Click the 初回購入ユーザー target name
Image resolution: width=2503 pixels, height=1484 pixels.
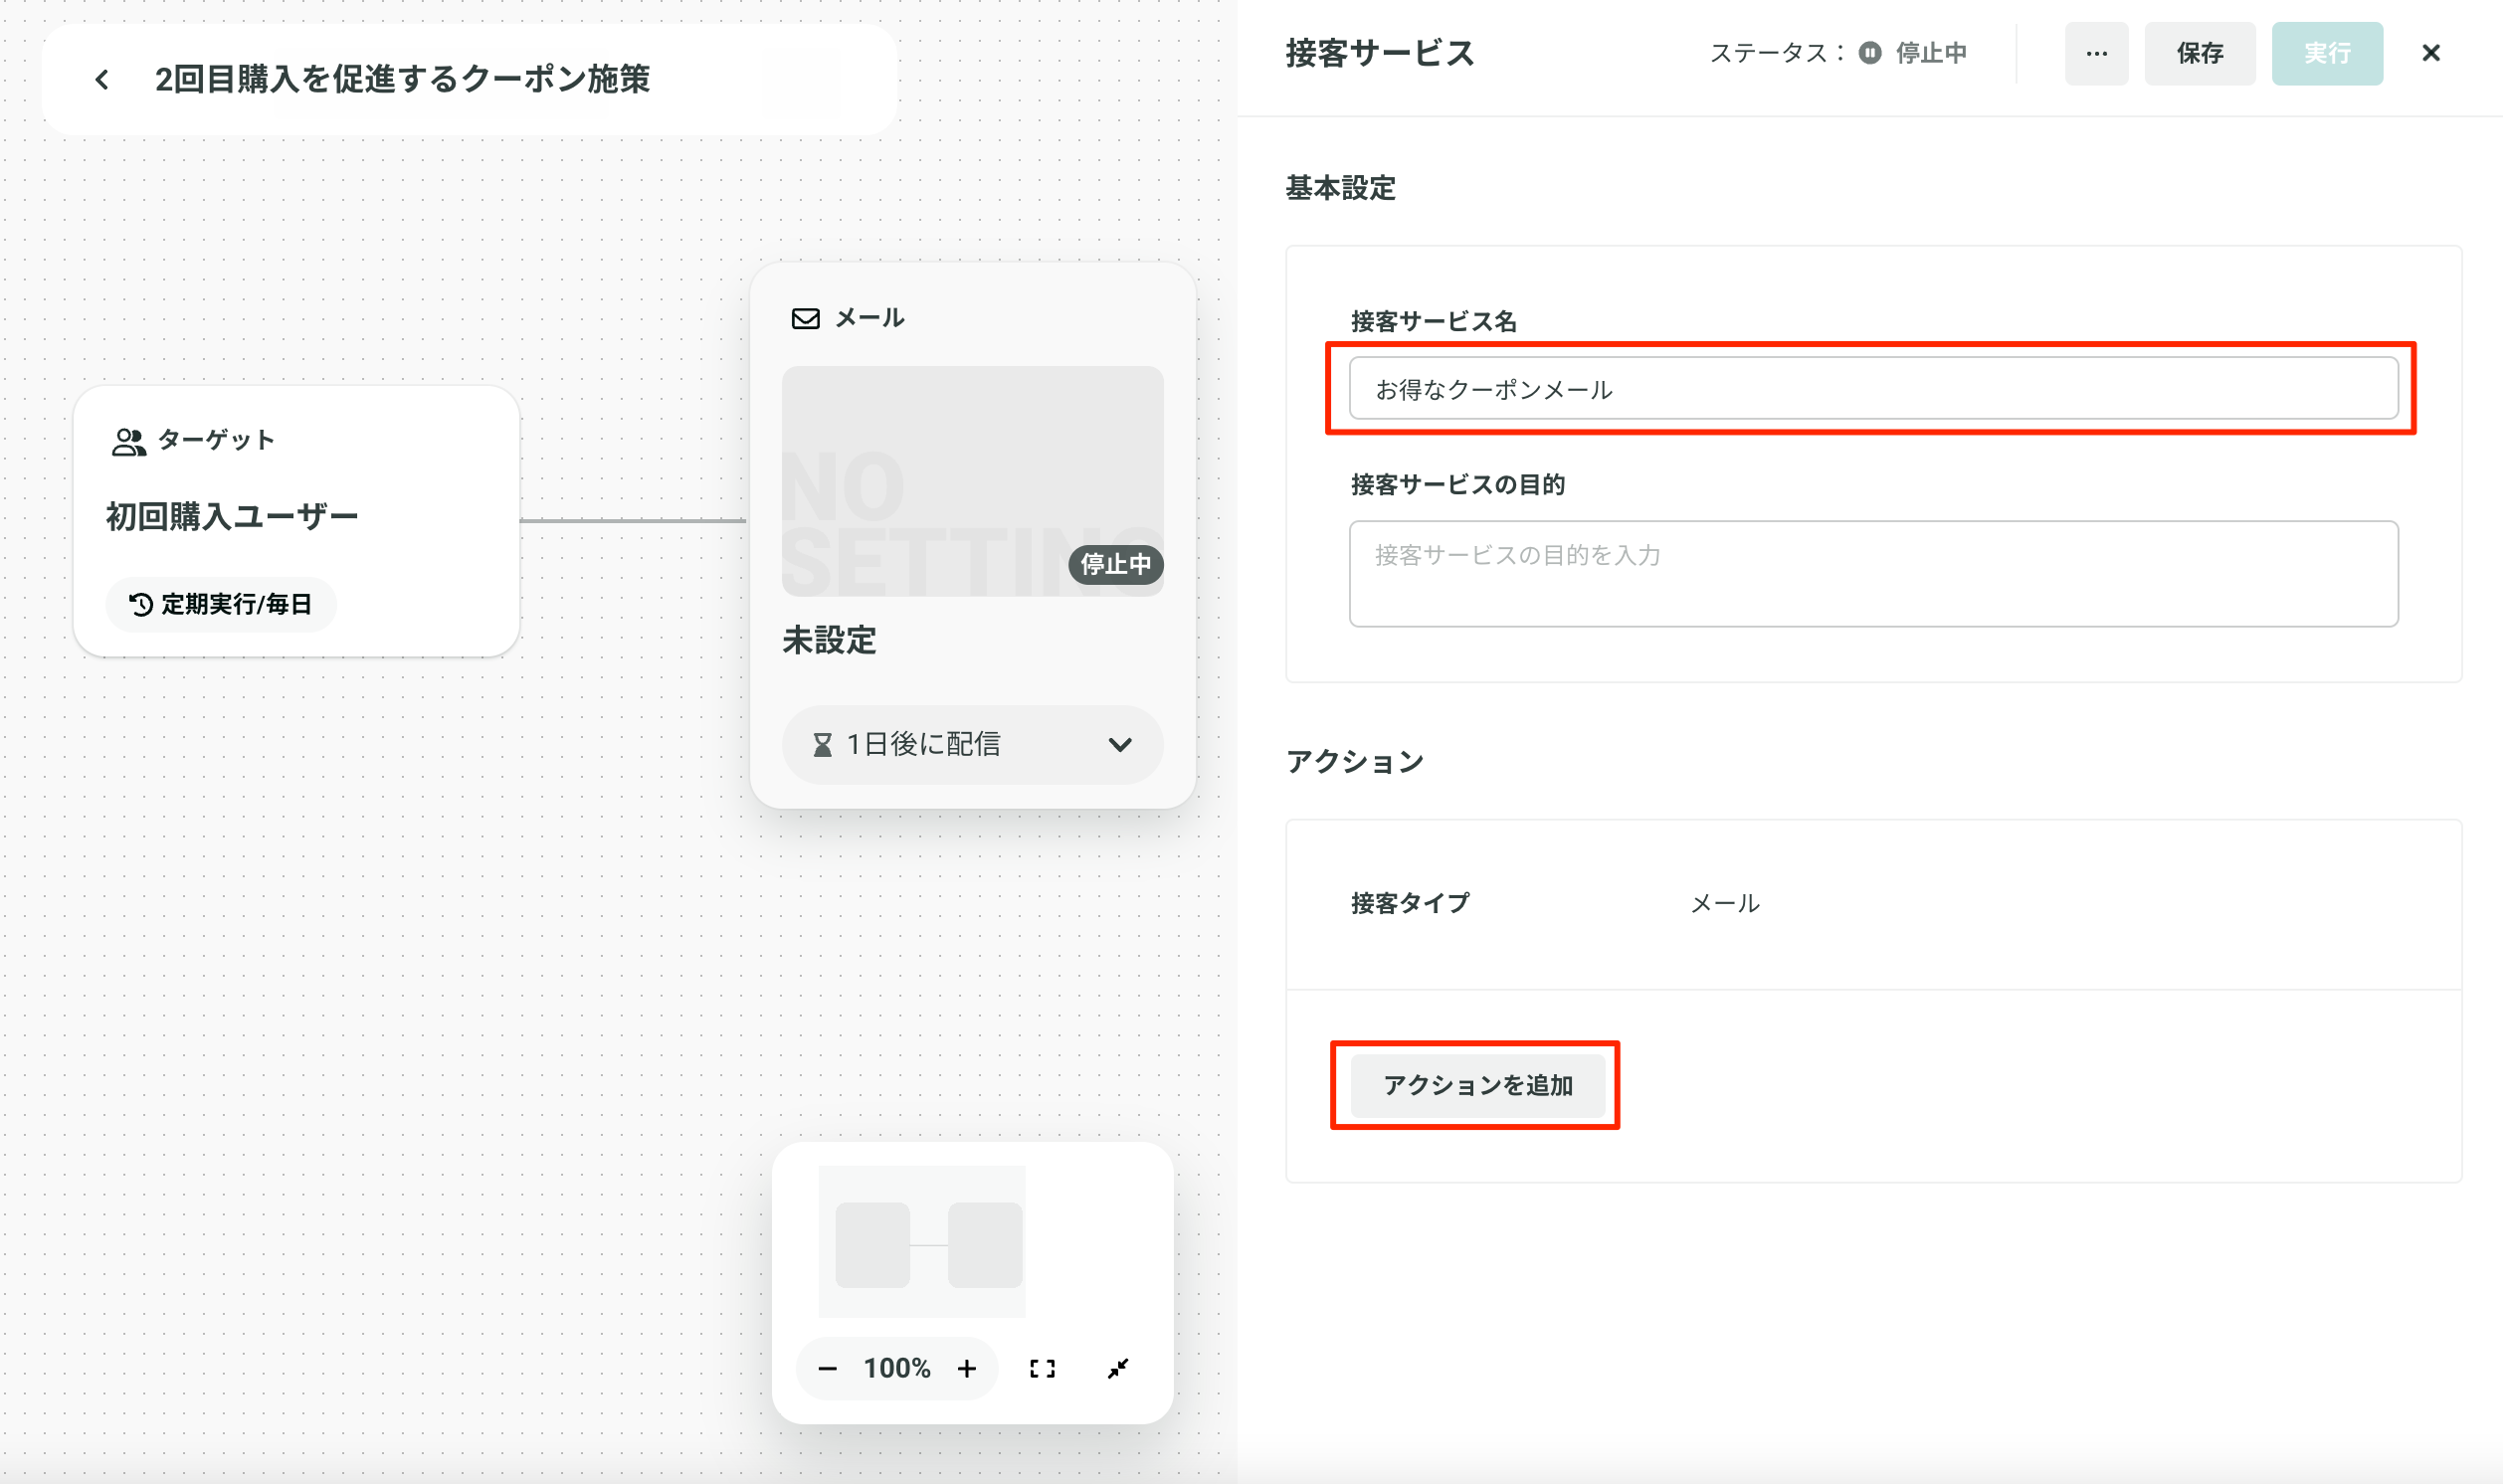click(x=232, y=516)
